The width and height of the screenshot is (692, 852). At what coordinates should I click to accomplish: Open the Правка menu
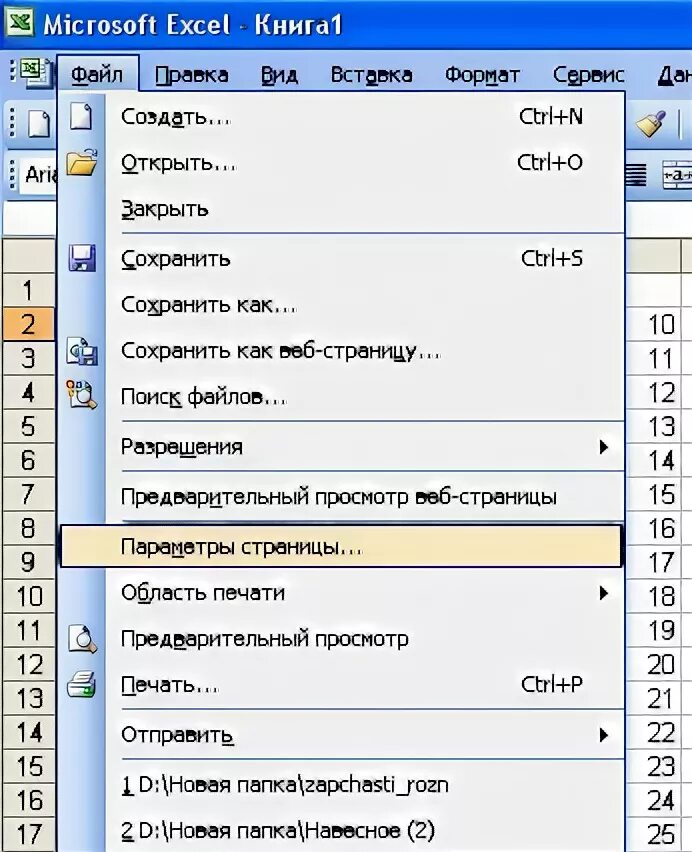[191, 75]
